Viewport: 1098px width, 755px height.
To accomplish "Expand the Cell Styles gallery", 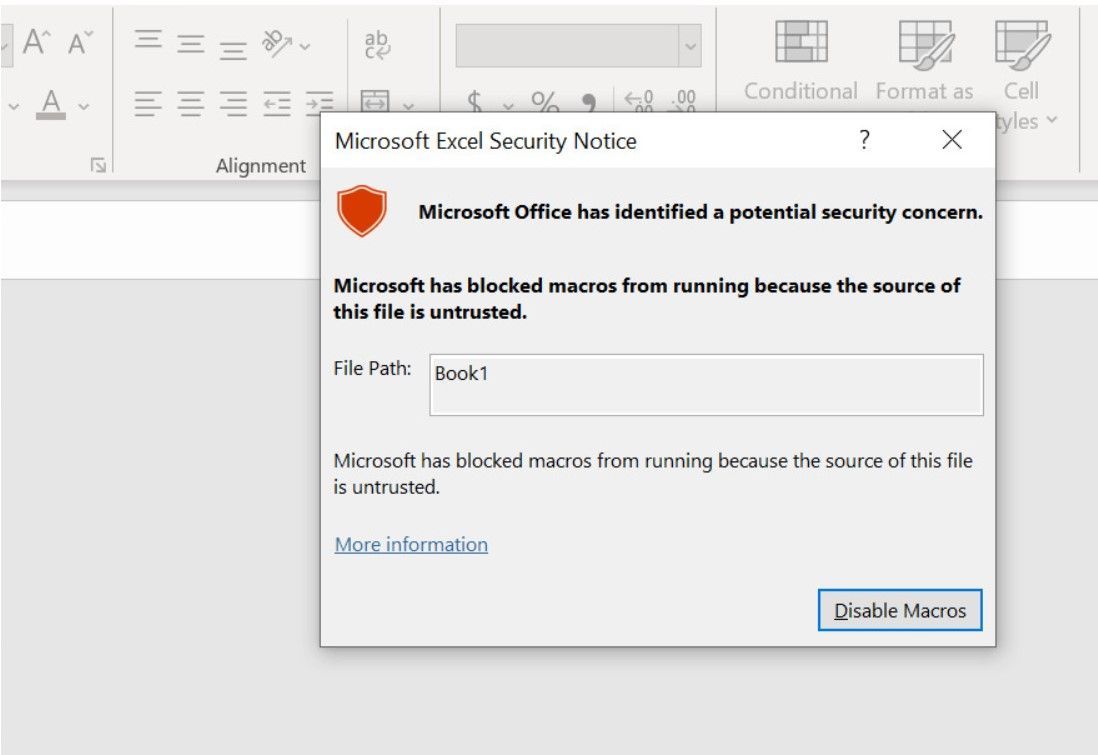I will [x=1021, y=60].
